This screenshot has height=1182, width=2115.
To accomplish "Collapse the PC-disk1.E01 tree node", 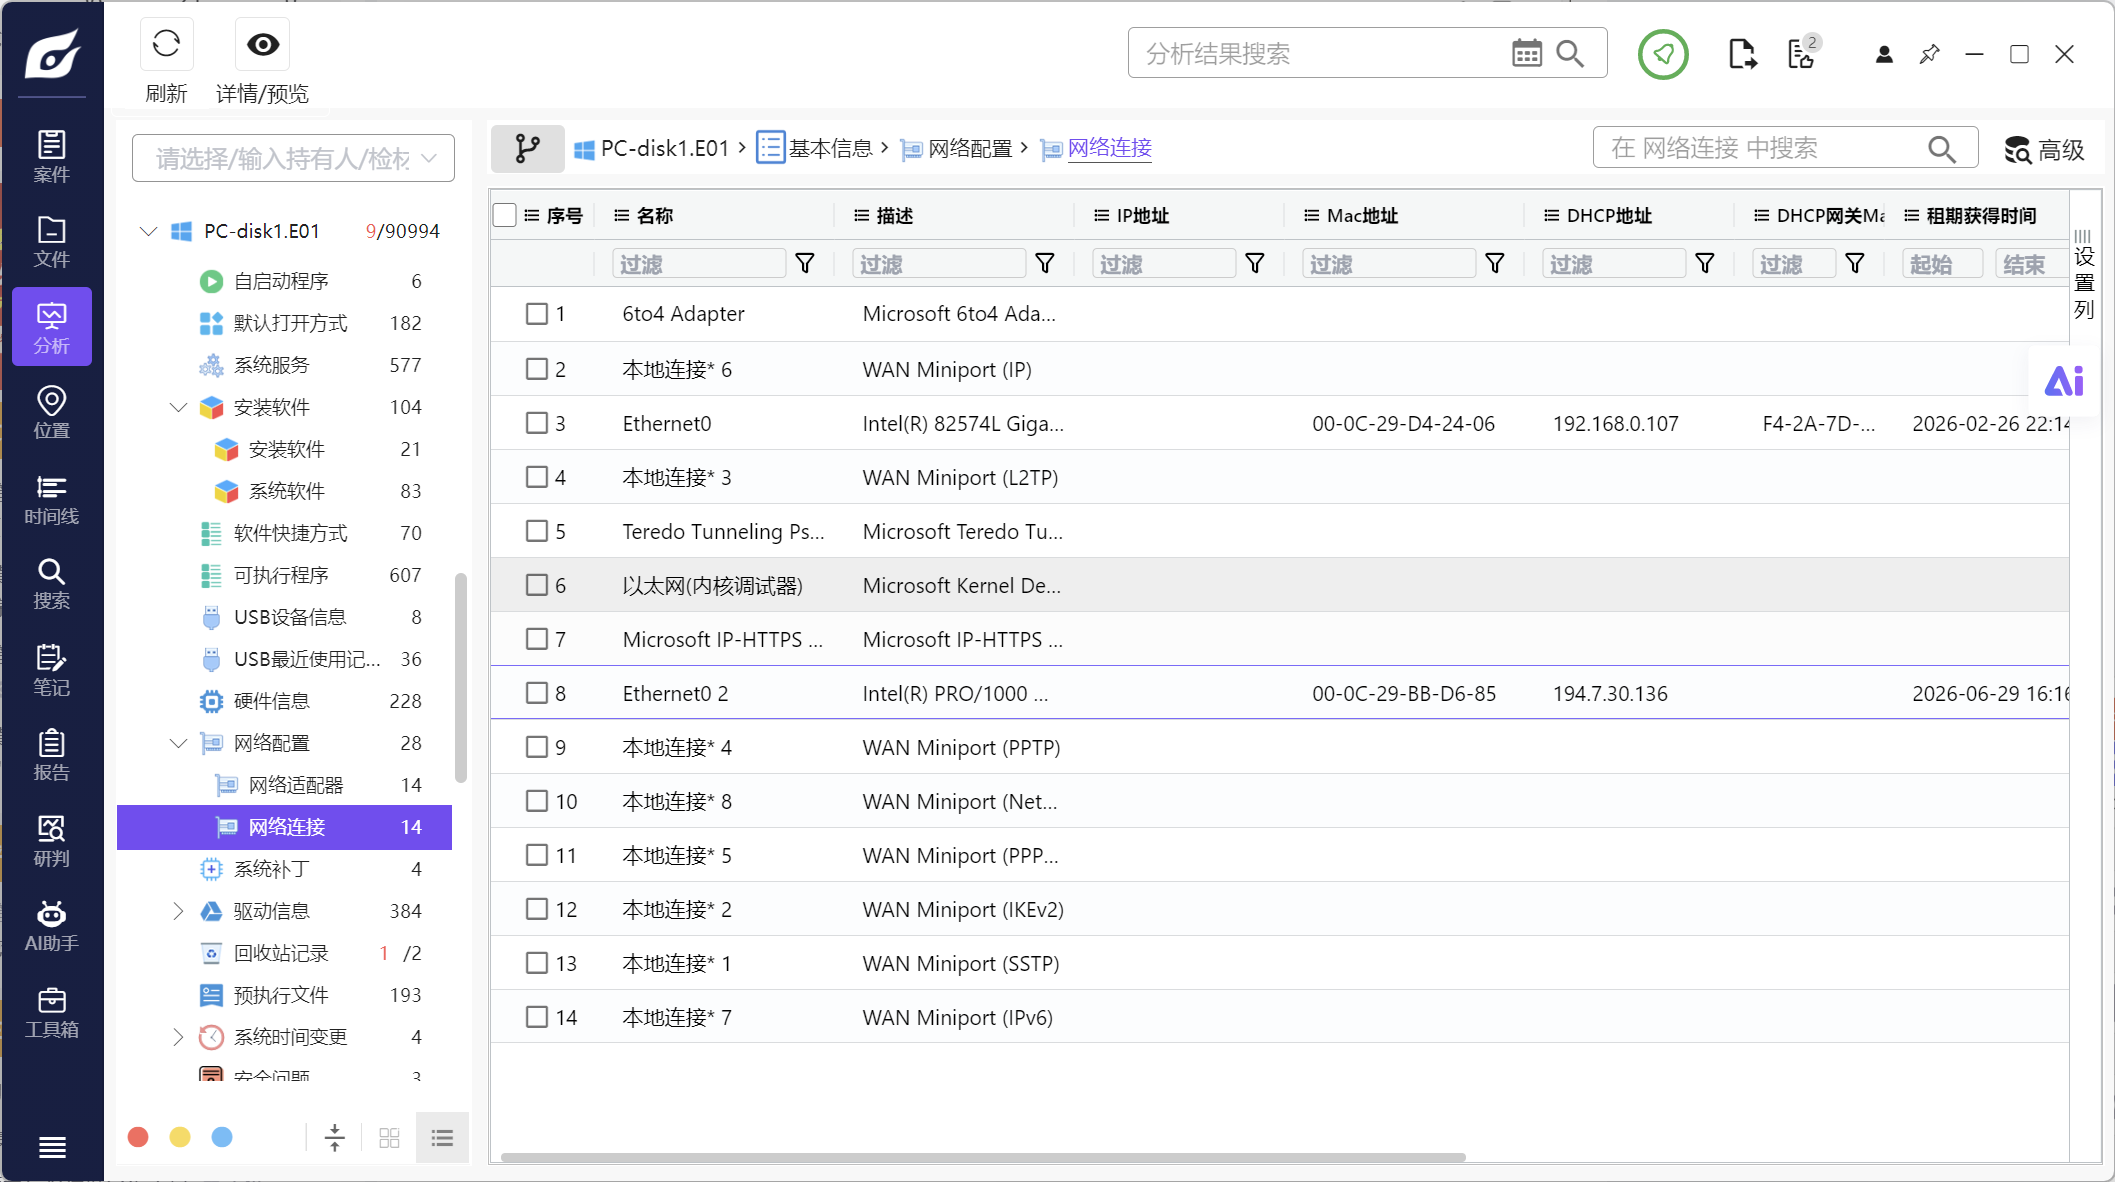I will 148,231.
